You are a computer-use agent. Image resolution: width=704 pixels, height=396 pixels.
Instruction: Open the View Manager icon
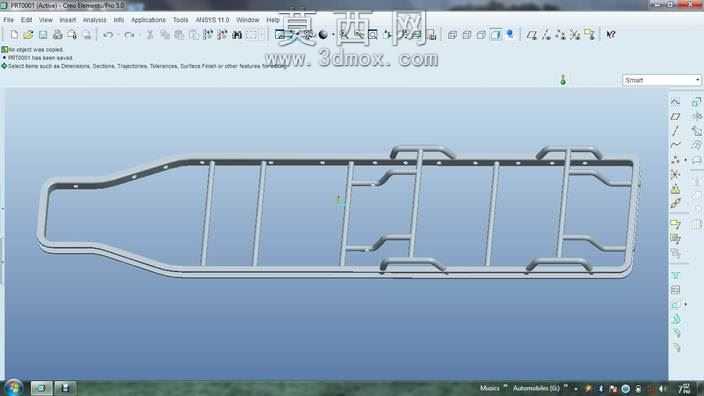point(431,35)
